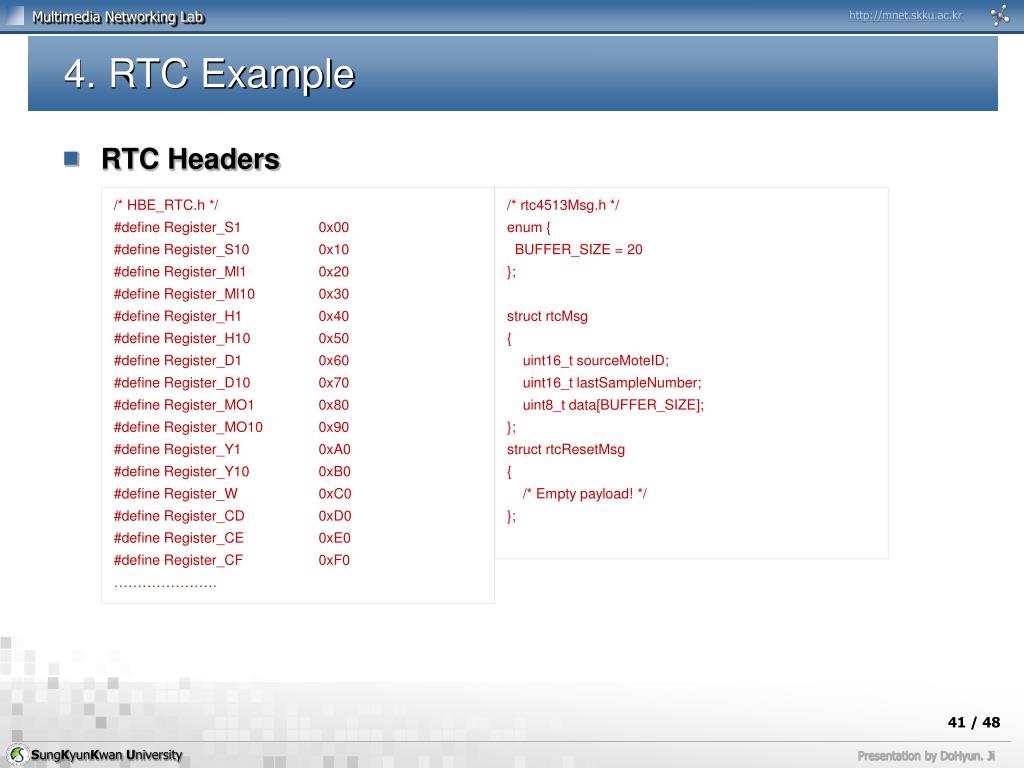Click 'uint16_t sourceMoteID;' line

pyautogui.click(x=596, y=360)
